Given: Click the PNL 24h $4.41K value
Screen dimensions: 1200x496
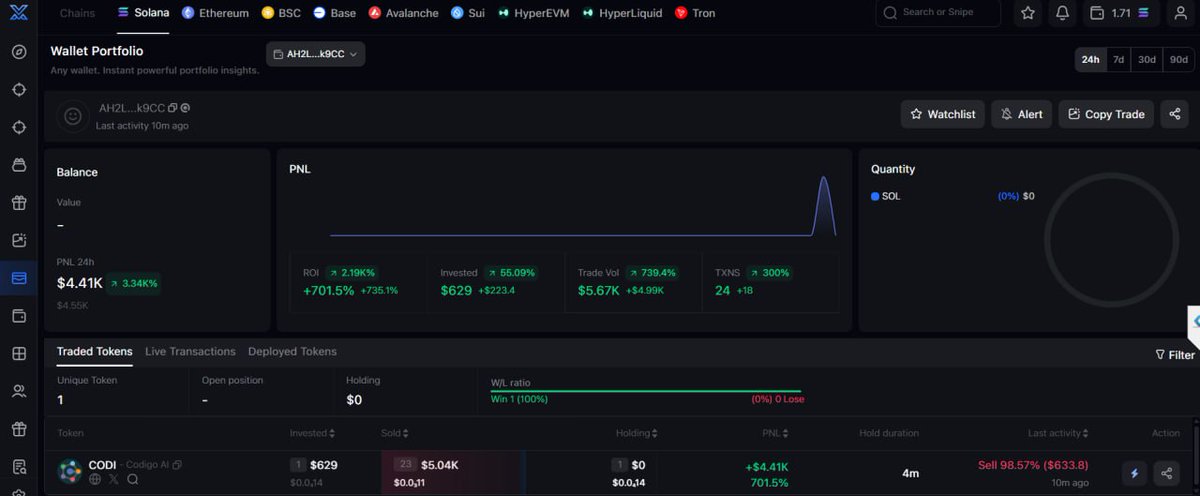Looking at the screenshot, I should click(x=79, y=283).
